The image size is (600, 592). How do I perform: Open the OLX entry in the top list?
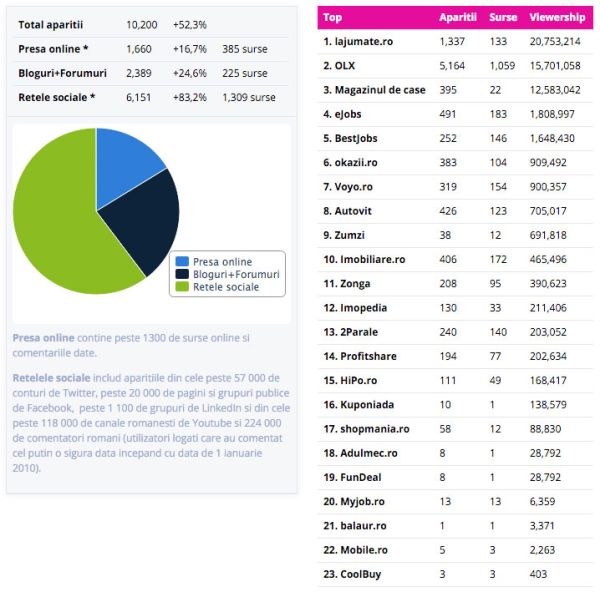click(343, 65)
